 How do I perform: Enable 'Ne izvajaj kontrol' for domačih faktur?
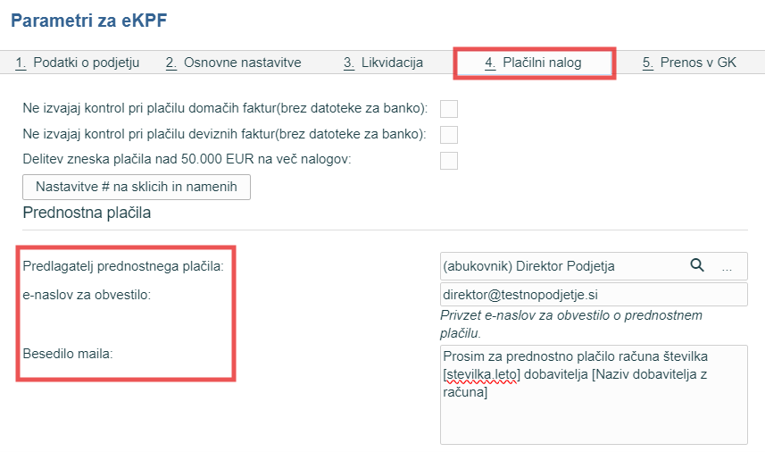click(449, 109)
